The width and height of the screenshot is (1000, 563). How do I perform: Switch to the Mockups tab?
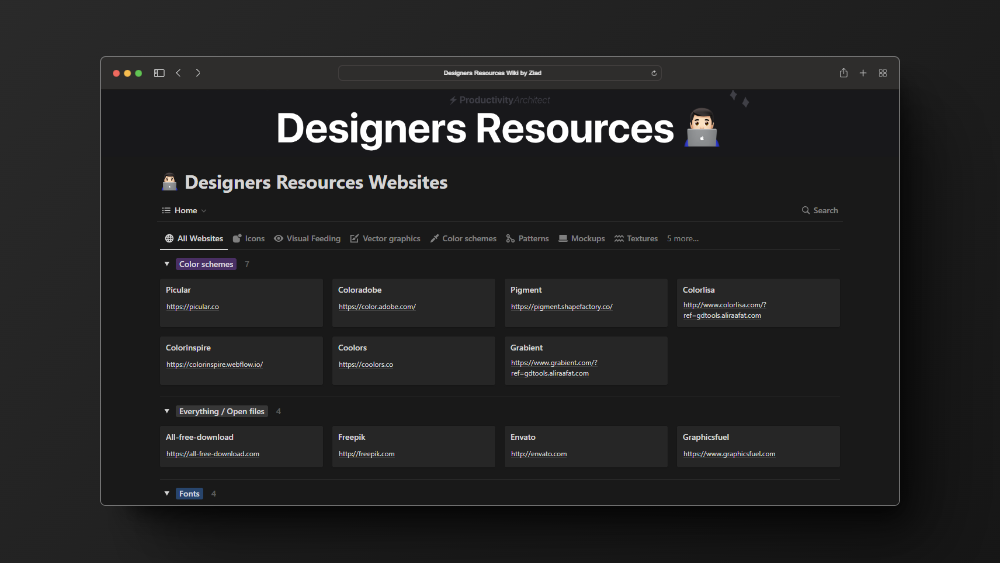(582, 238)
